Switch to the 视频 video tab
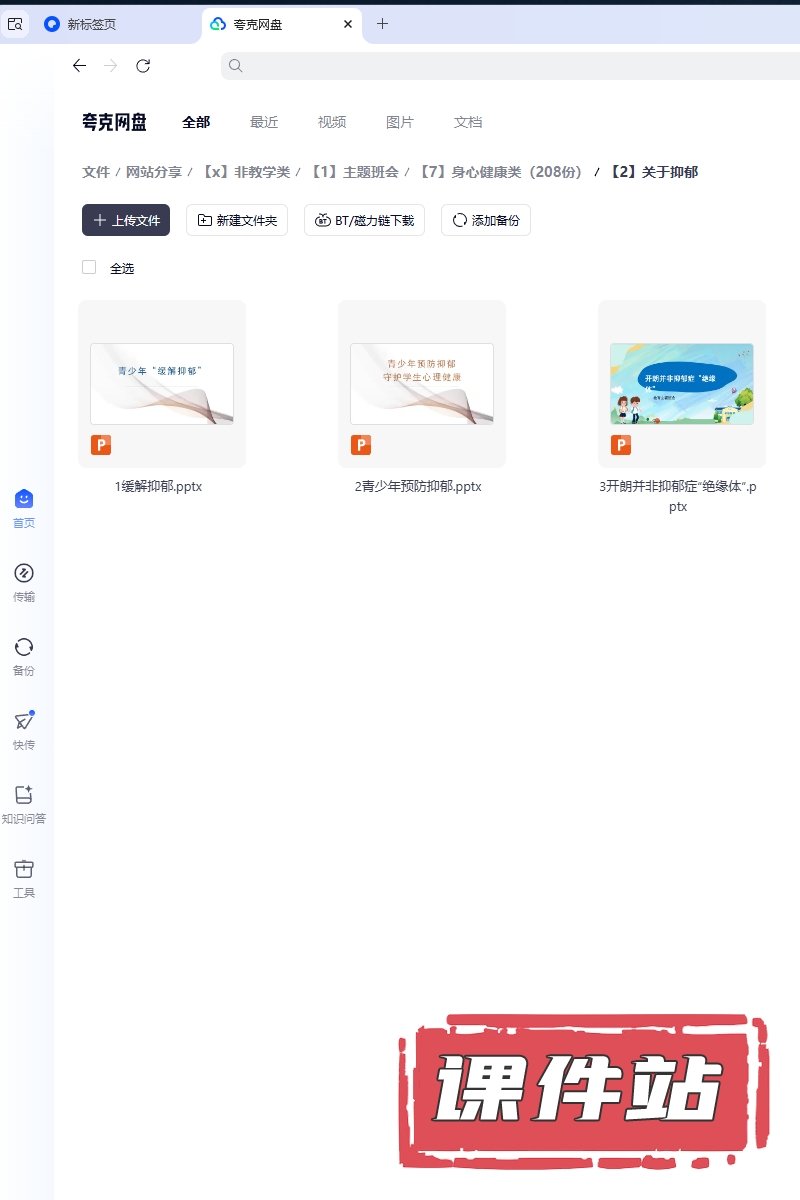 (332, 122)
